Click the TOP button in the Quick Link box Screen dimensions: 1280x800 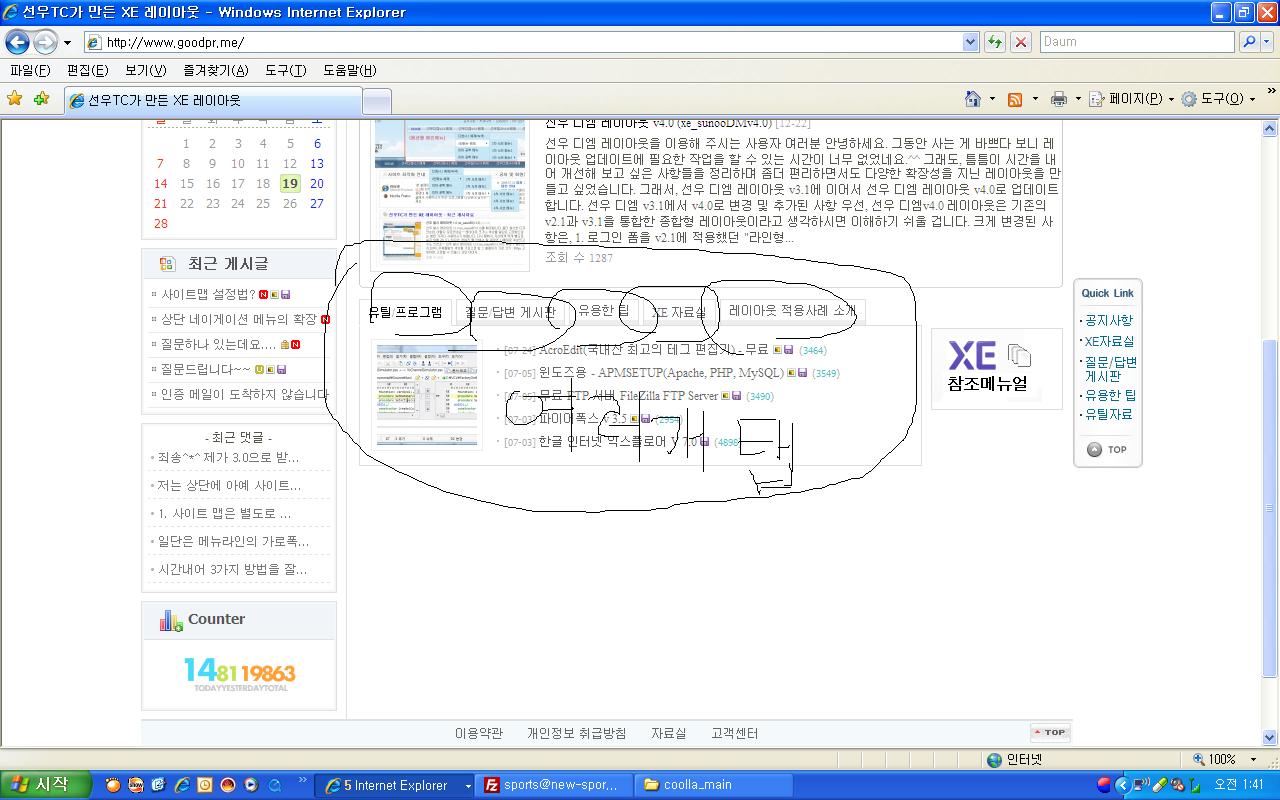tap(1107, 450)
